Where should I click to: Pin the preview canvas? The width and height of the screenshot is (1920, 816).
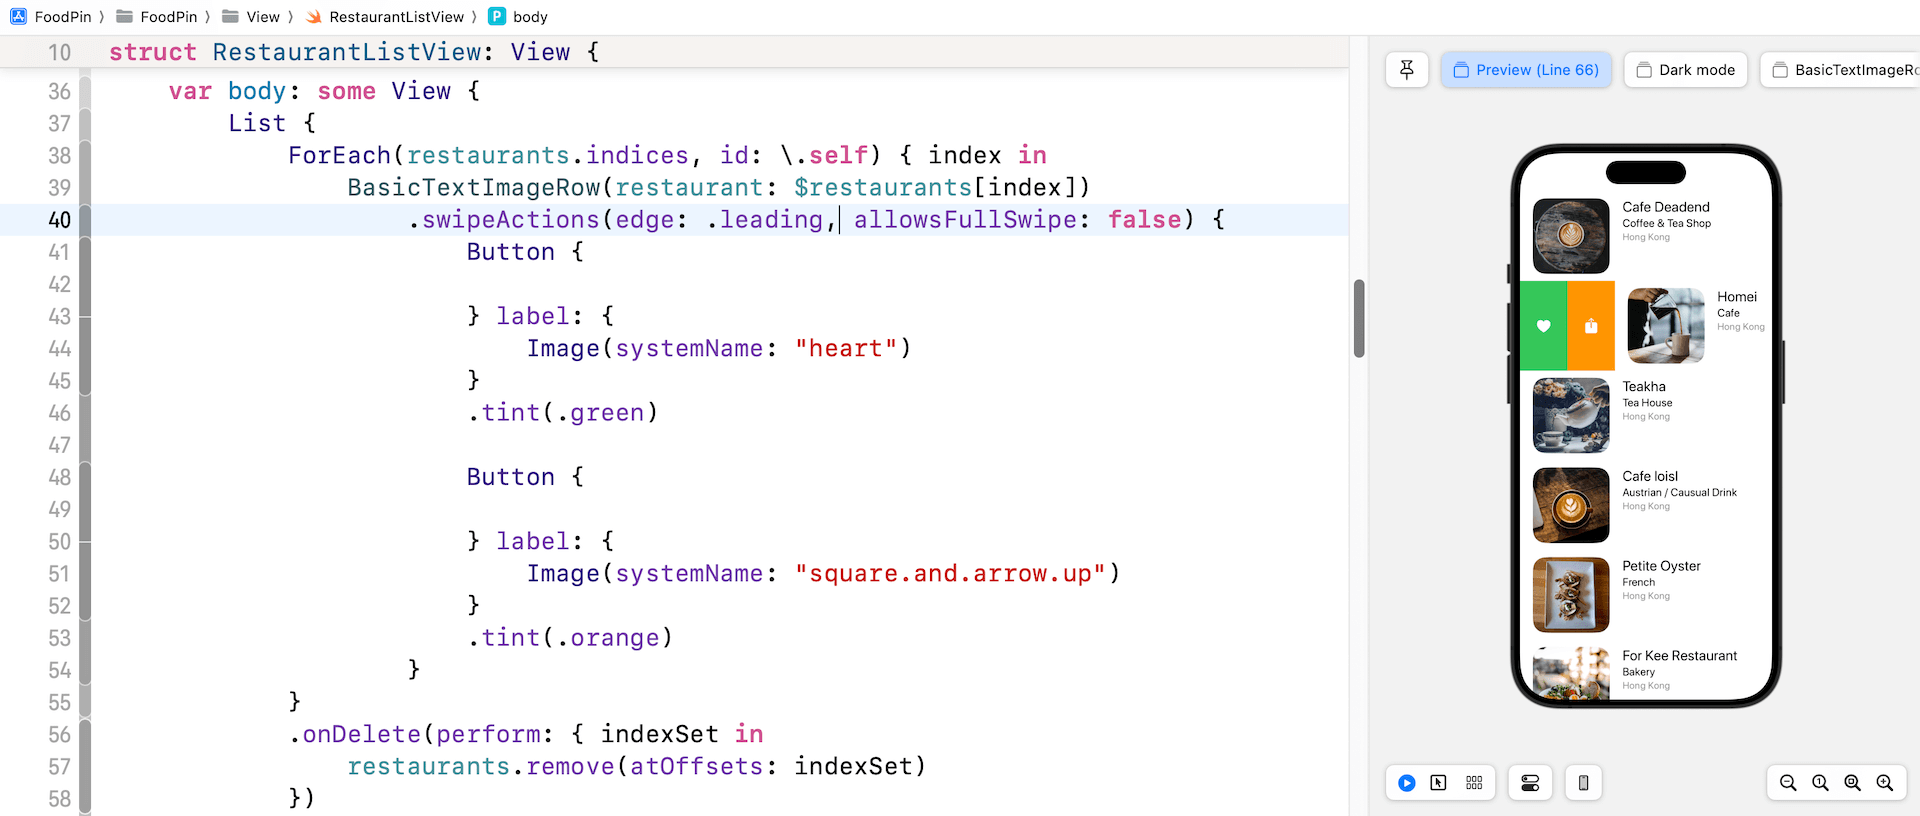pyautogui.click(x=1407, y=70)
